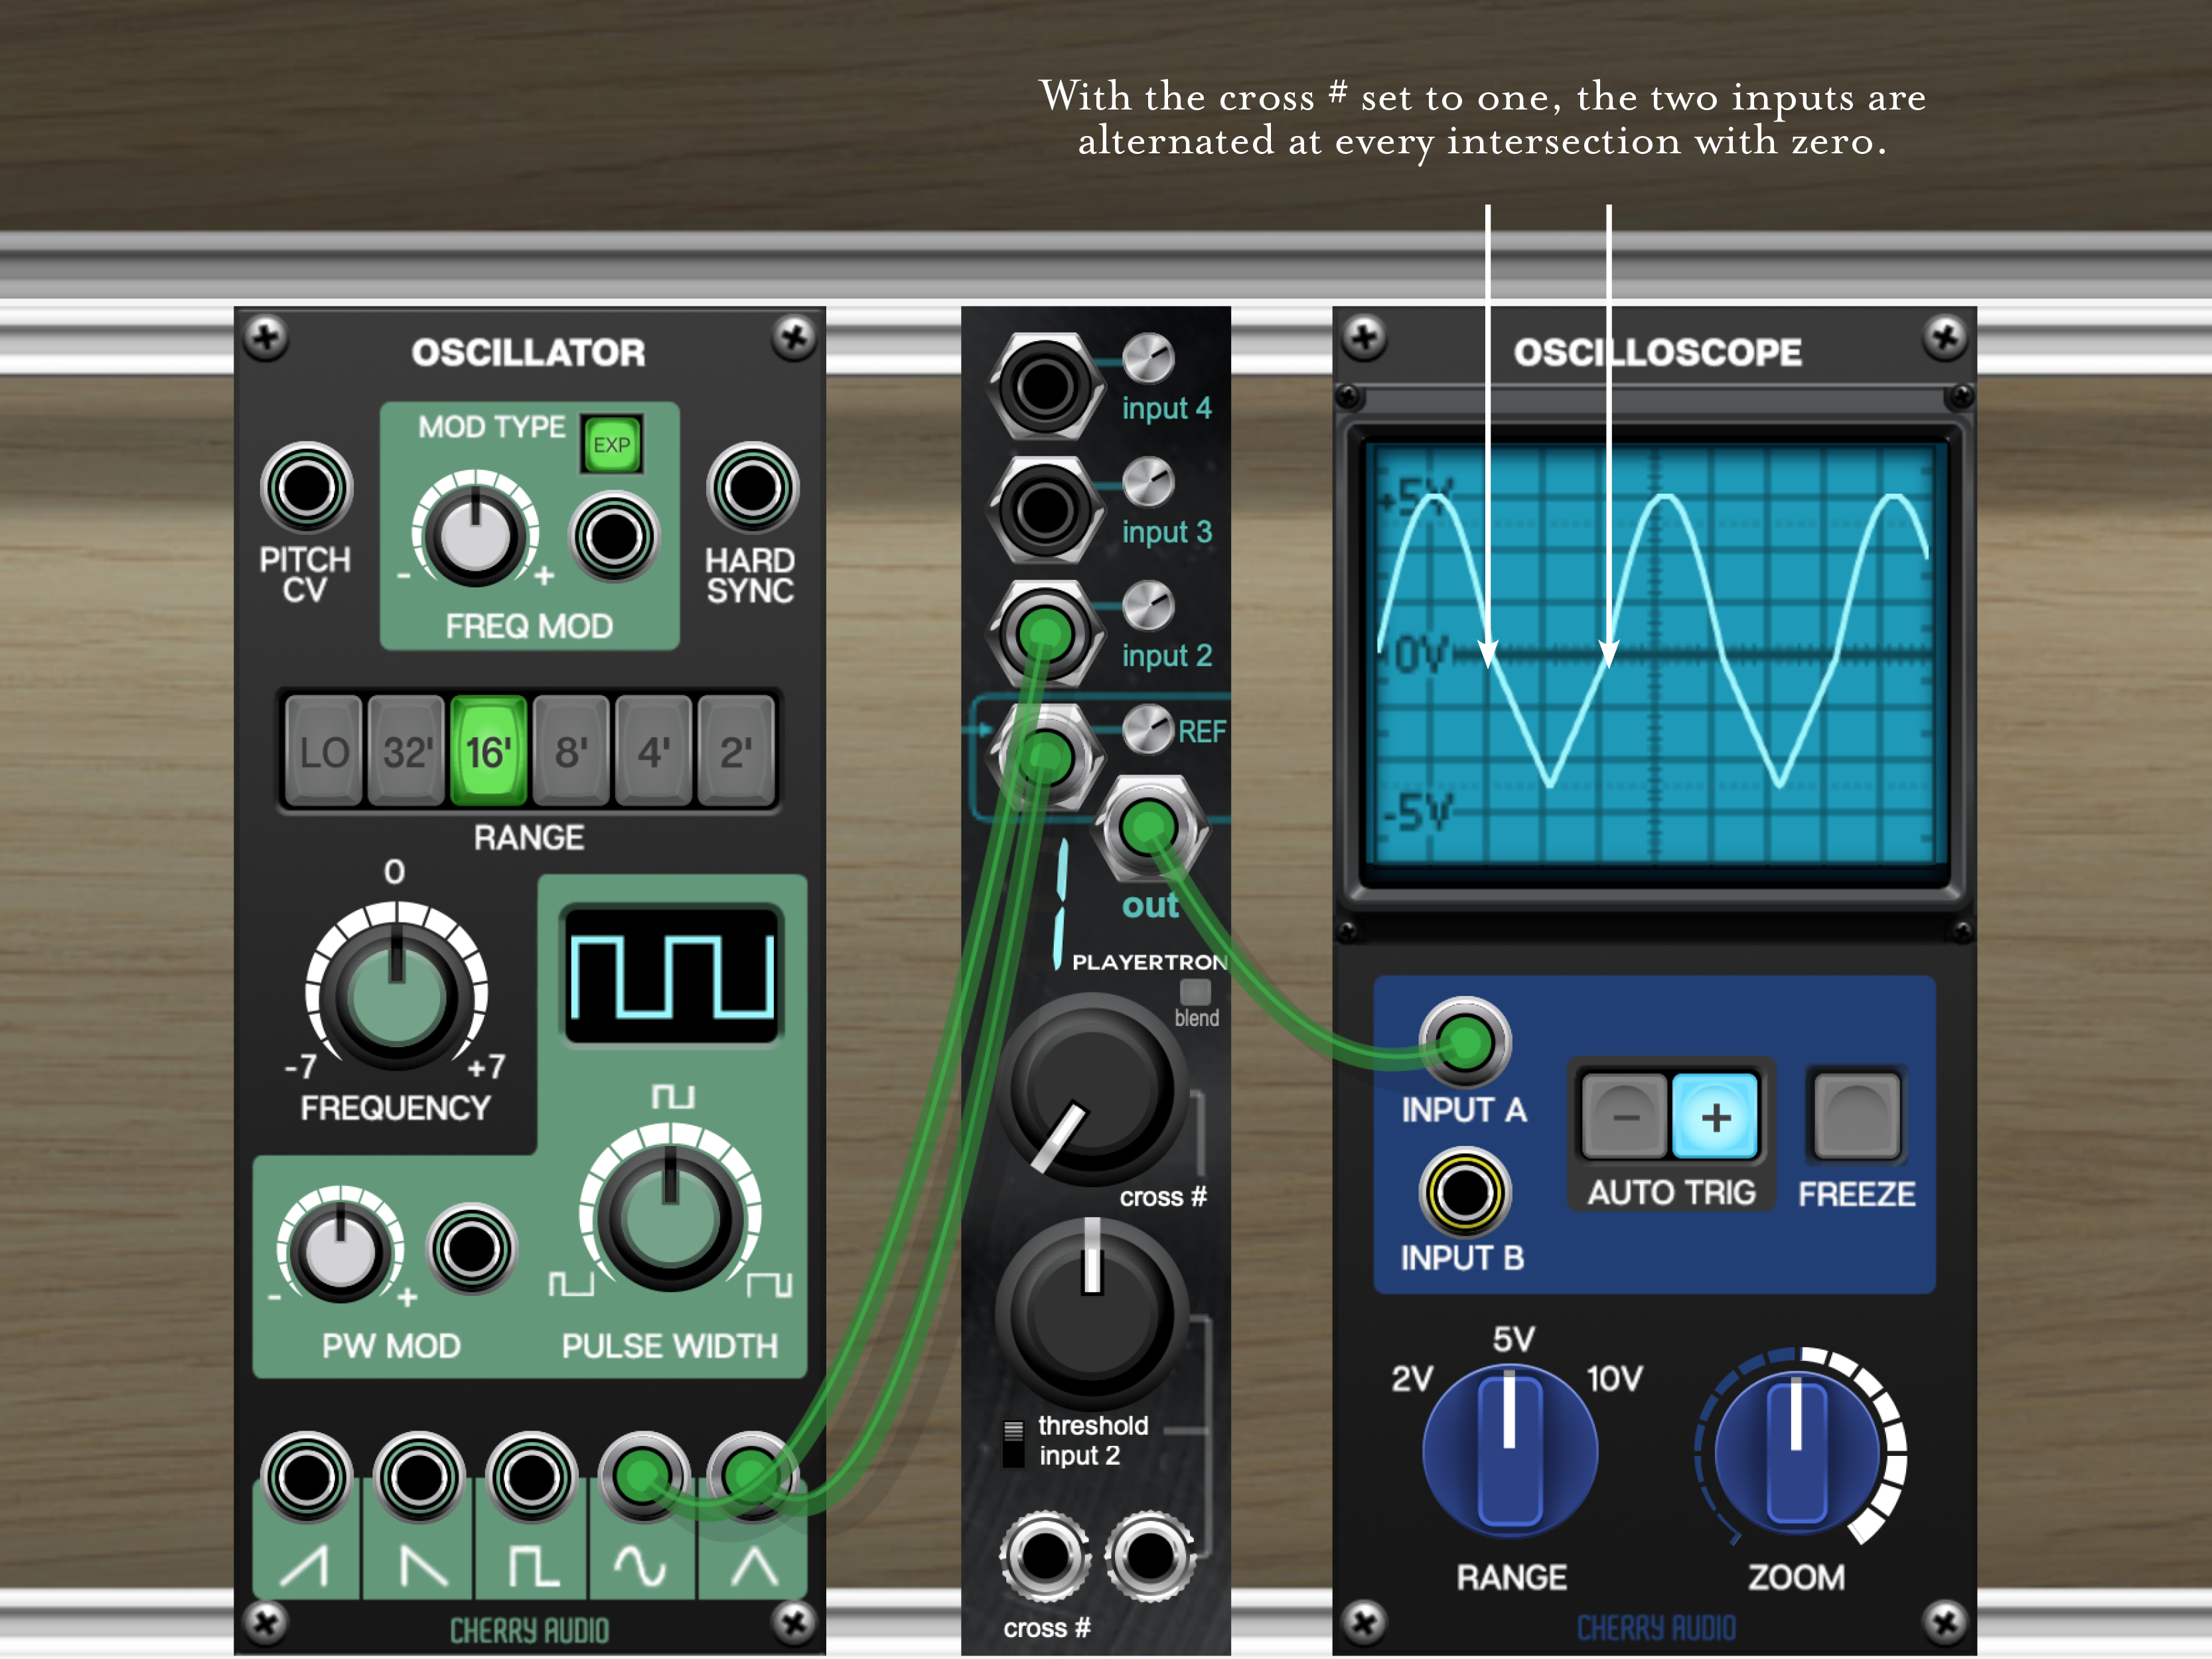Toggle the oscilloscope Freeze button
2212x1659 pixels.
tap(1856, 1117)
